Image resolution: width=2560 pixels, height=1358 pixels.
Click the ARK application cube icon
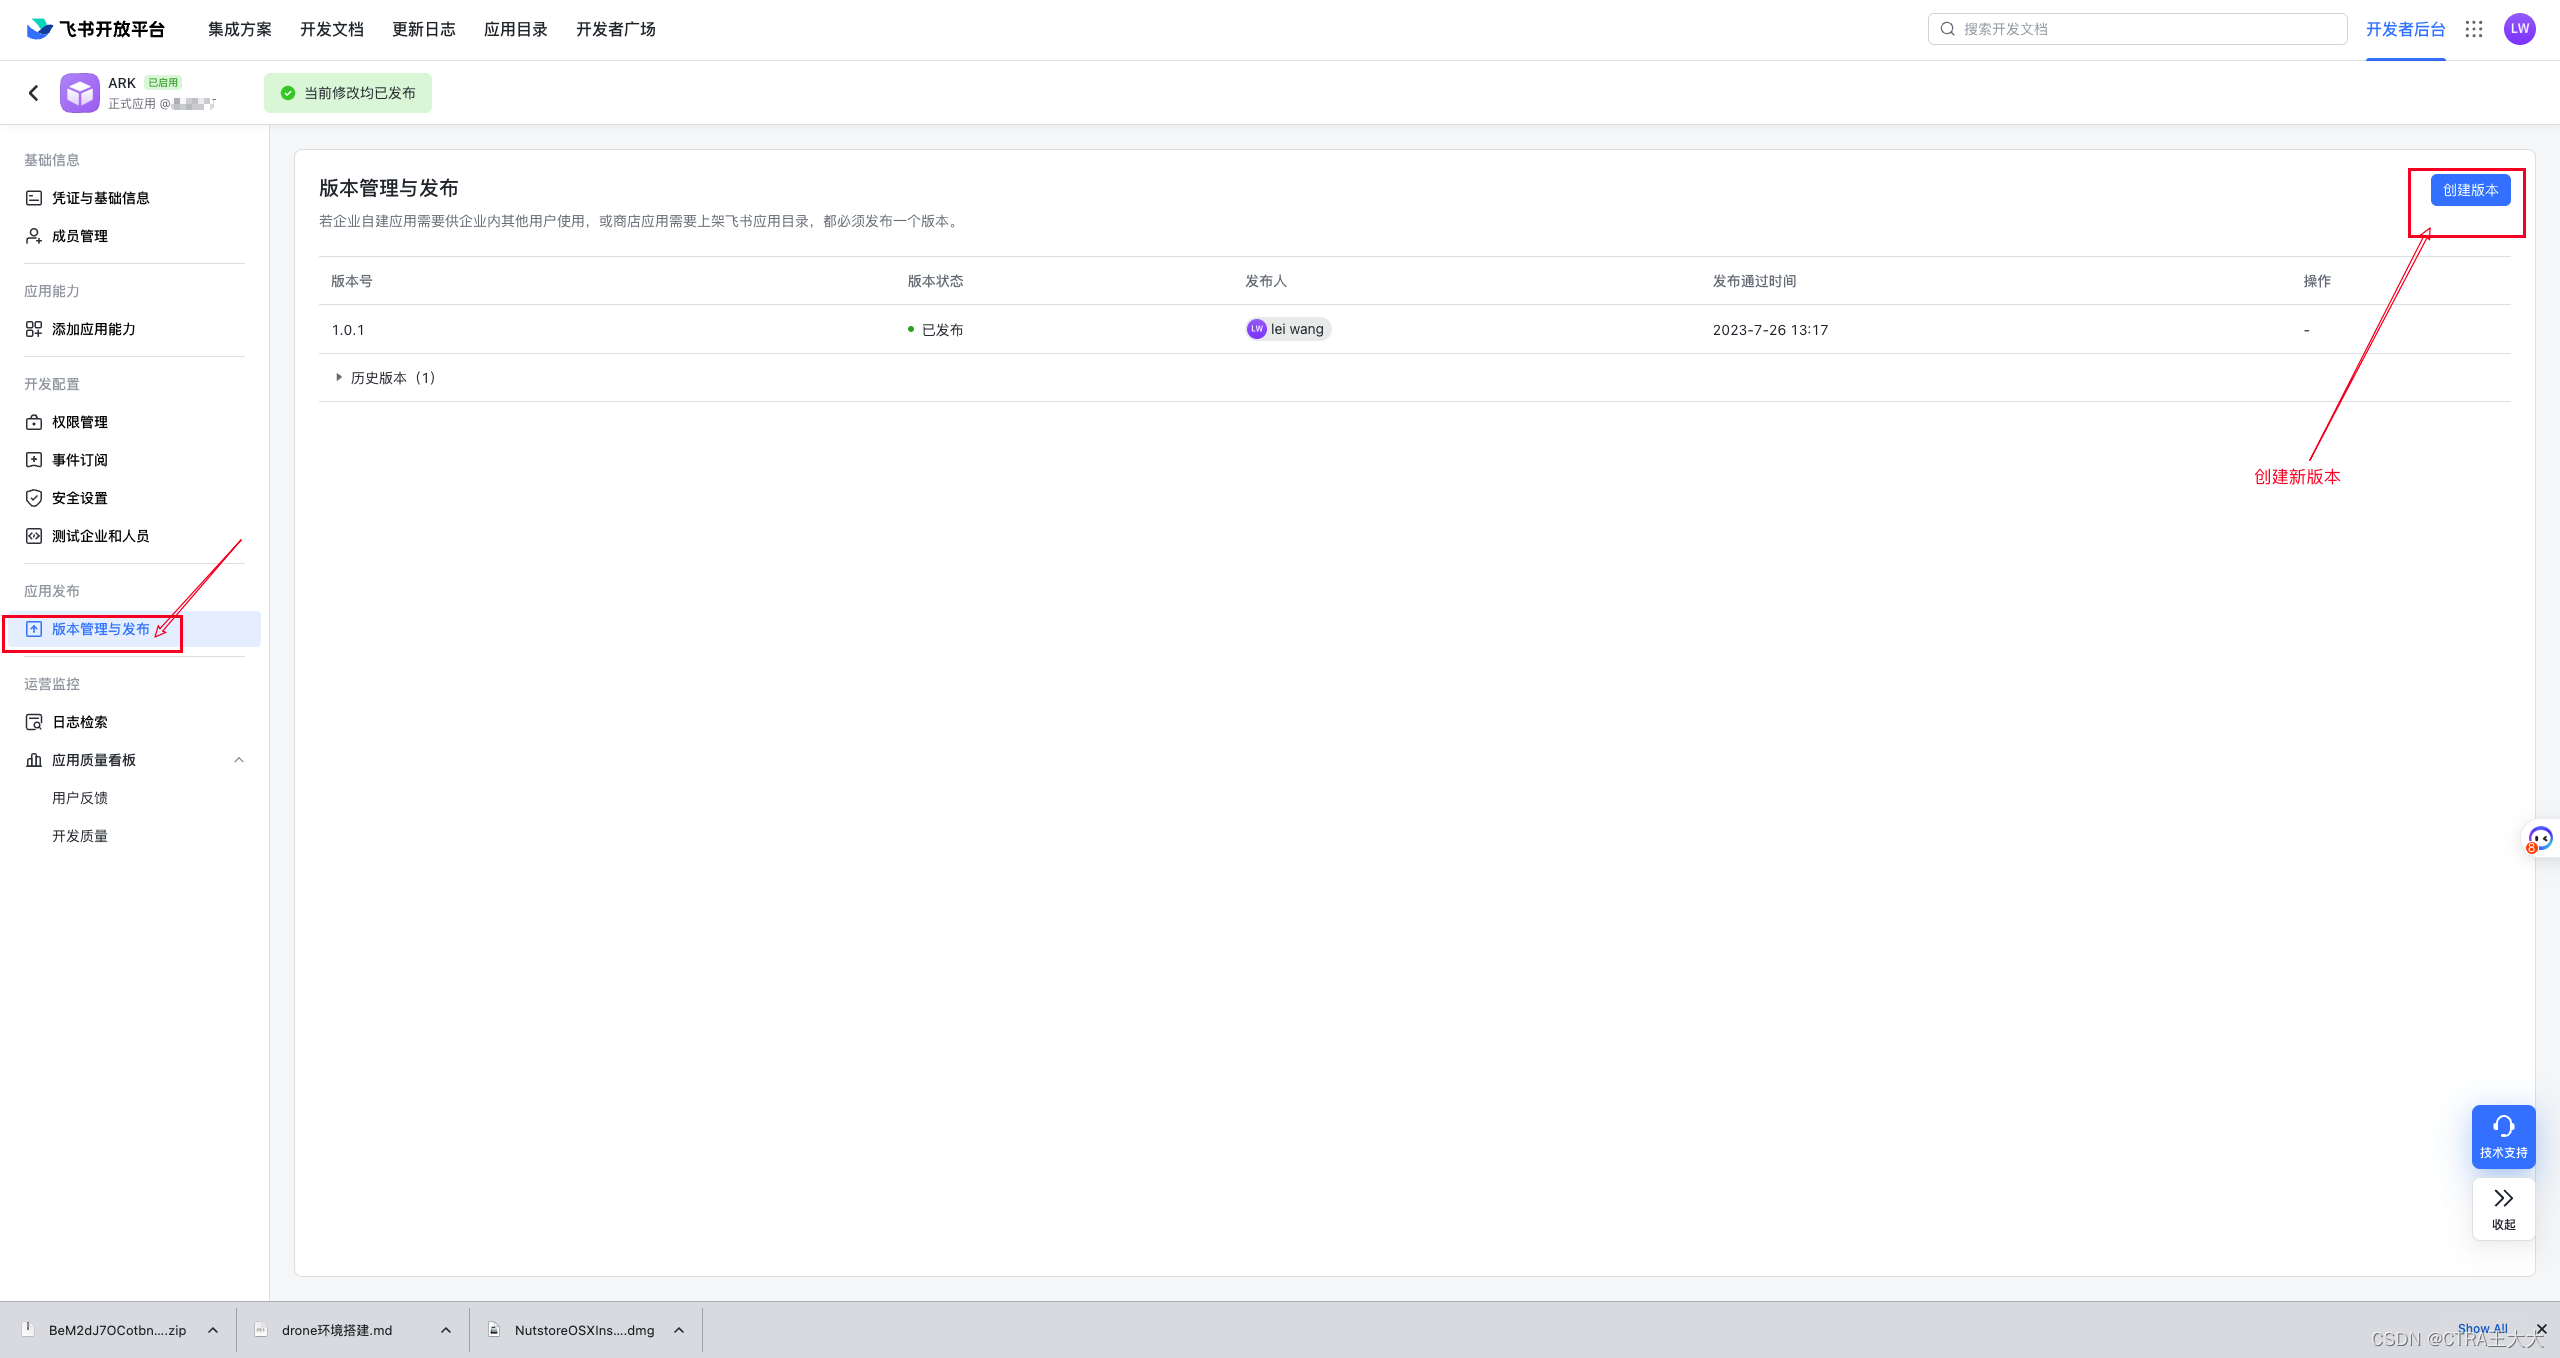coord(80,93)
